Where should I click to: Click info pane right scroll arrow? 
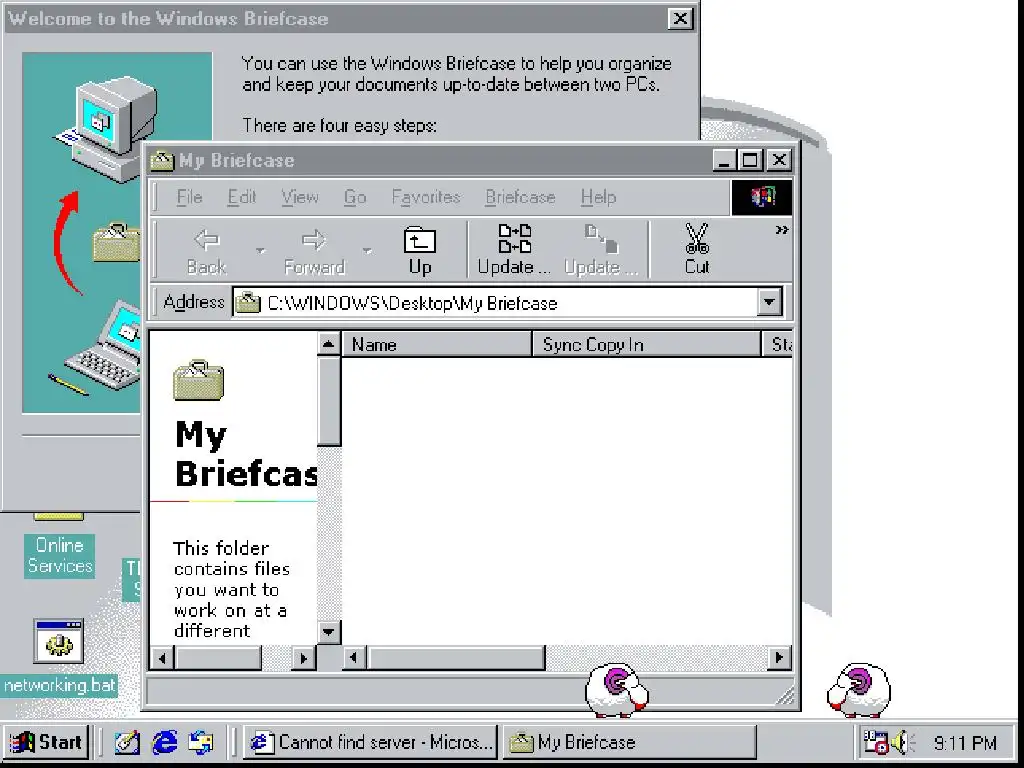[x=304, y=658]
